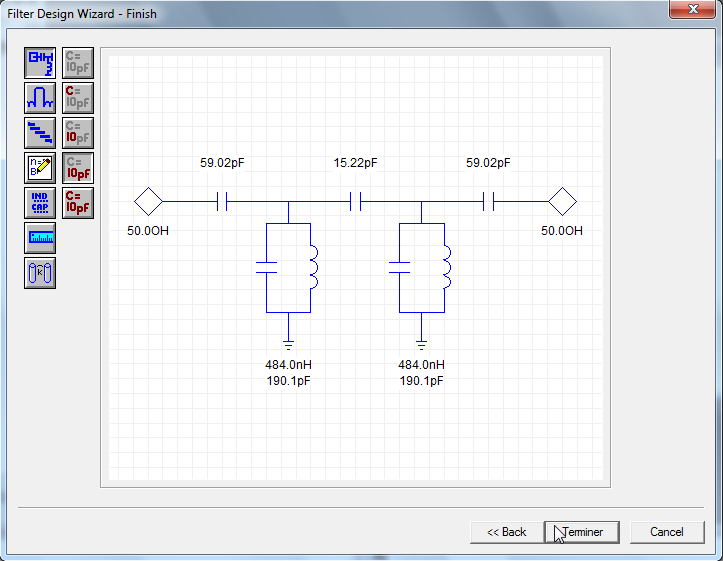723x561 pixels.
Task: Open the IND CAP component settings
Action: [40, 203]
